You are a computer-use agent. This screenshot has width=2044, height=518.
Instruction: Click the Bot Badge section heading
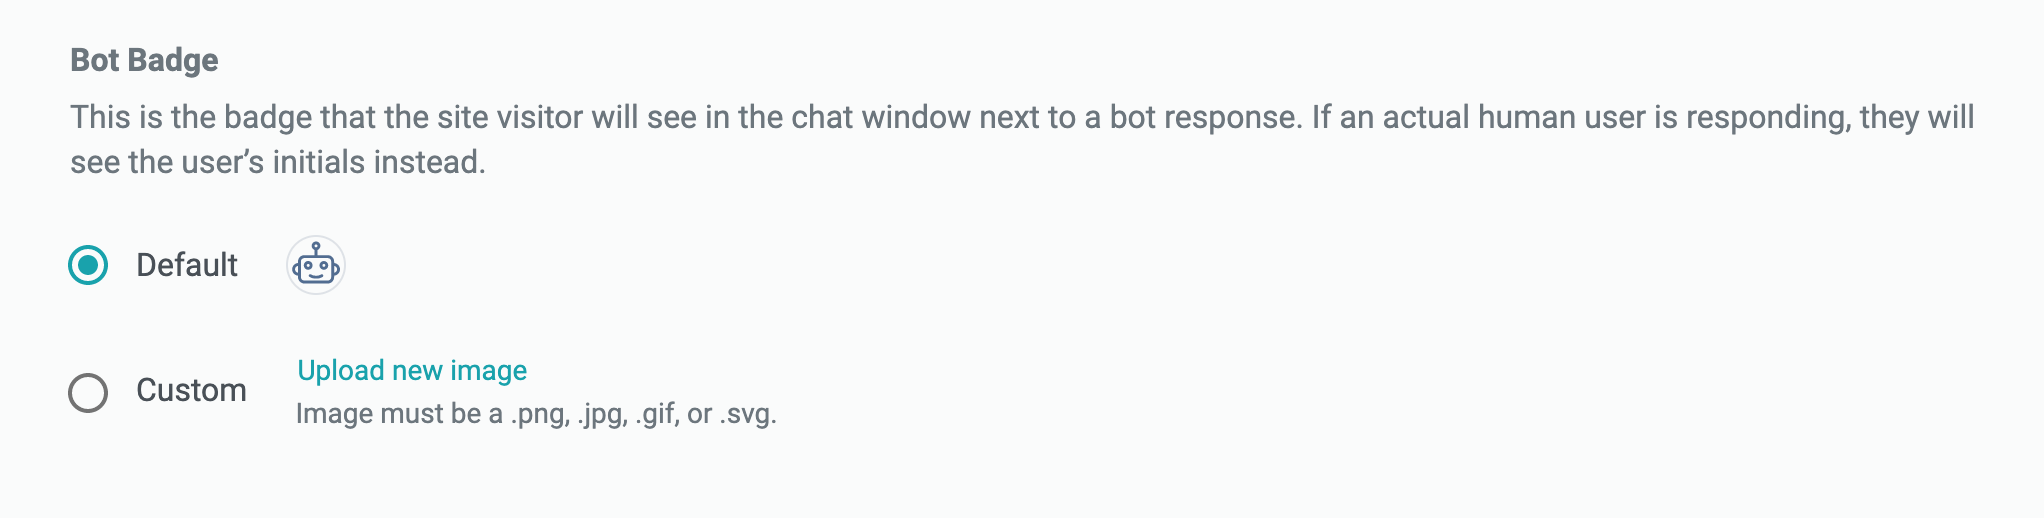pos(144,60)
